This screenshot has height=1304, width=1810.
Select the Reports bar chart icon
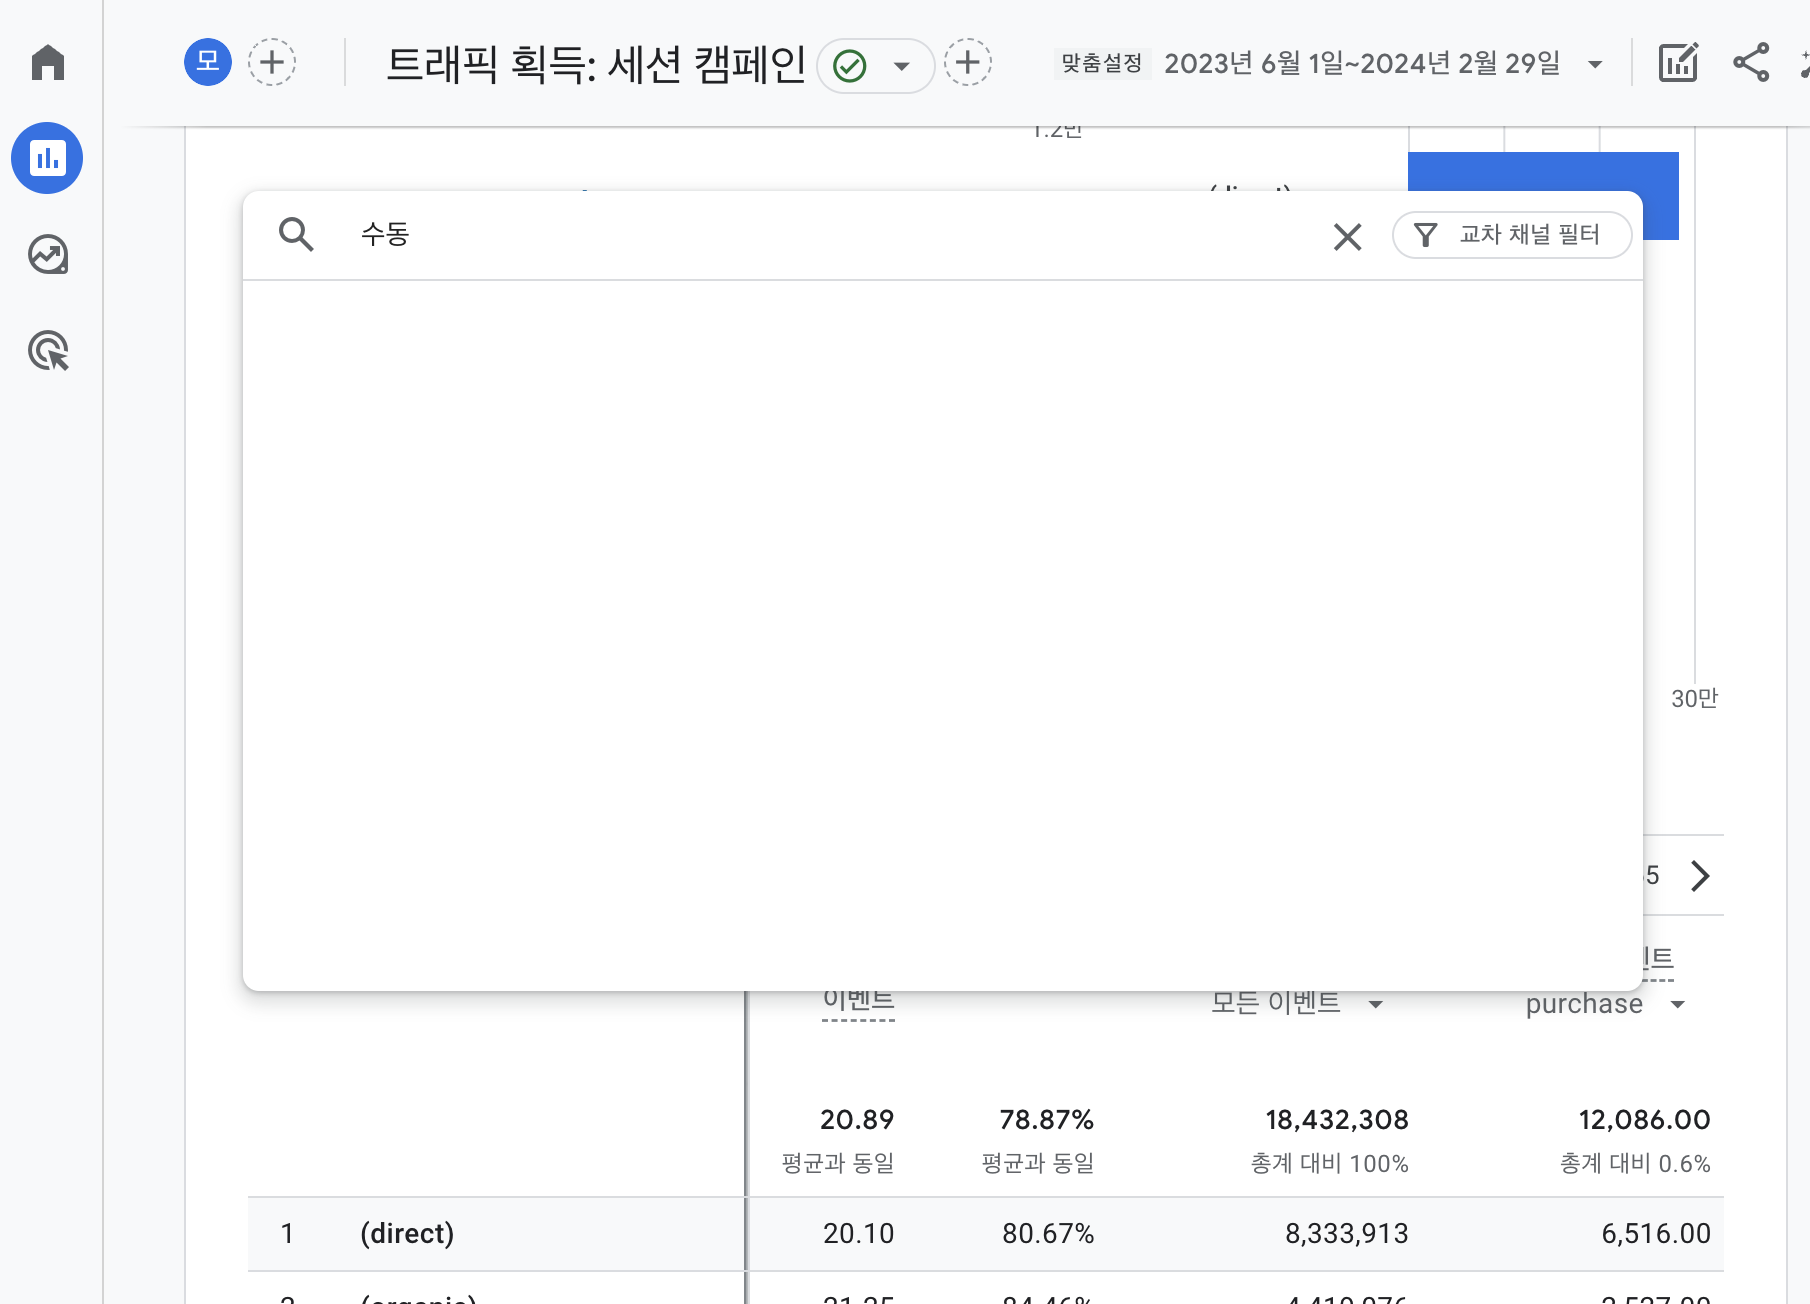47,158
